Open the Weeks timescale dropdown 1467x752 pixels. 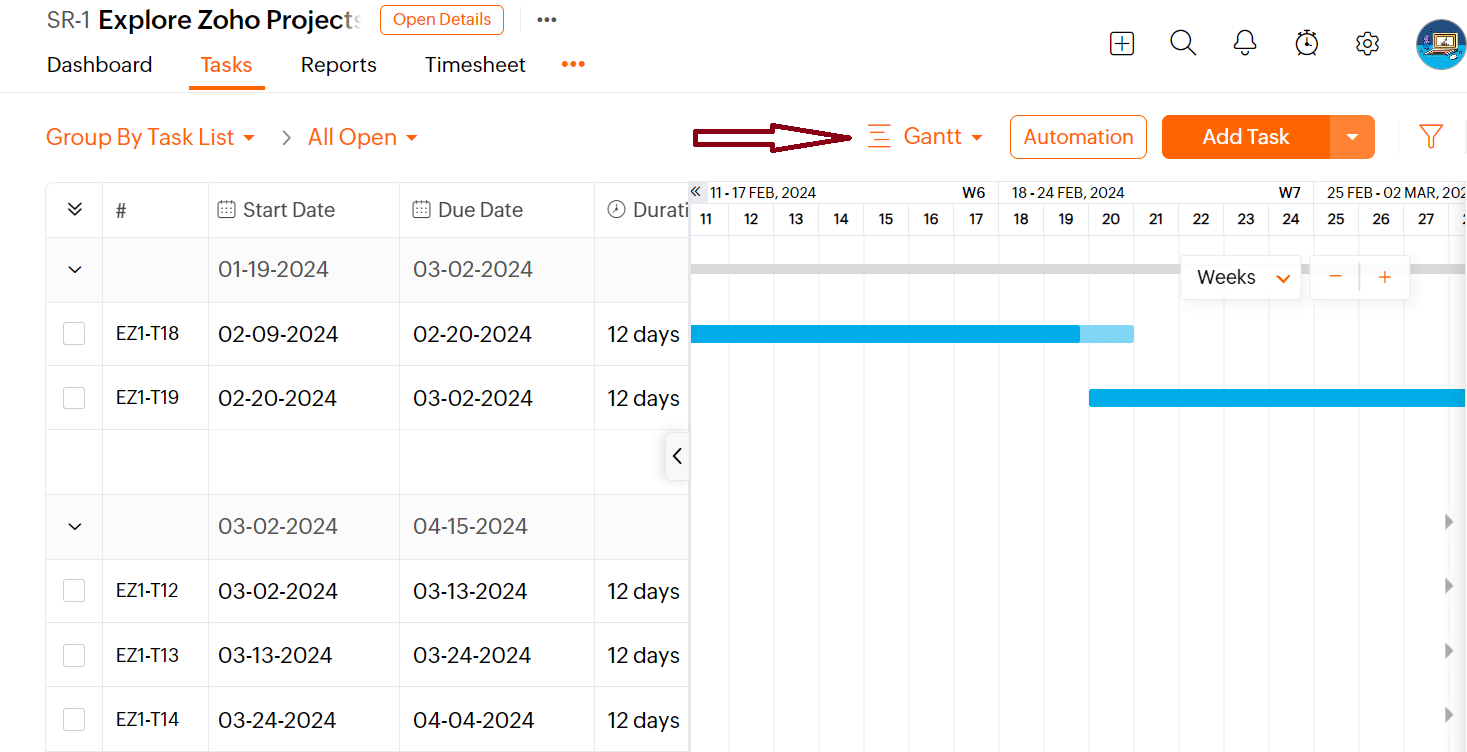1241,277
